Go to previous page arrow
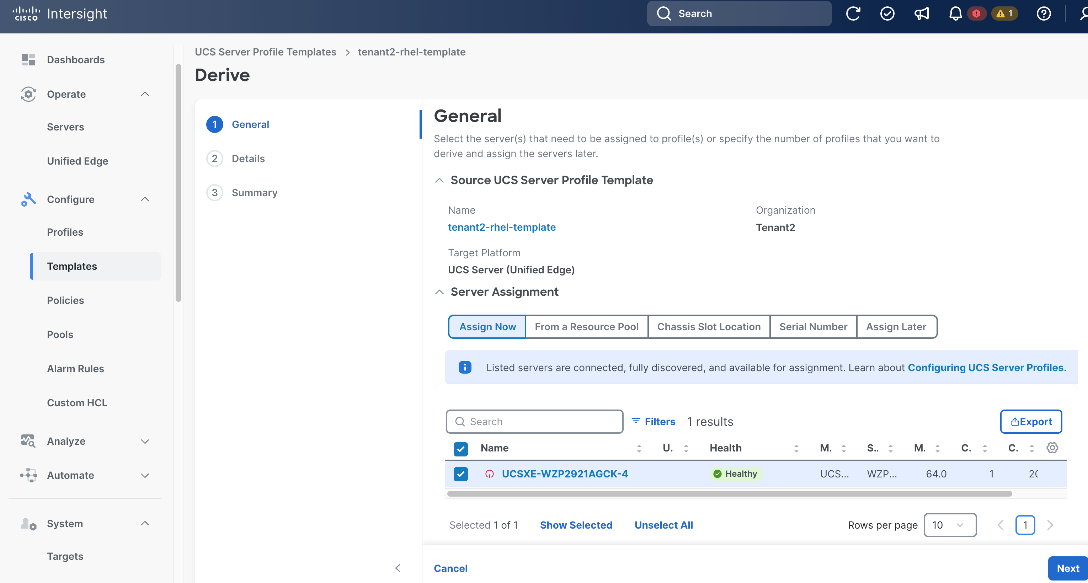The width and height of the screenshot is (1088, 583). pyautogui.click(x=1001, y=525)
